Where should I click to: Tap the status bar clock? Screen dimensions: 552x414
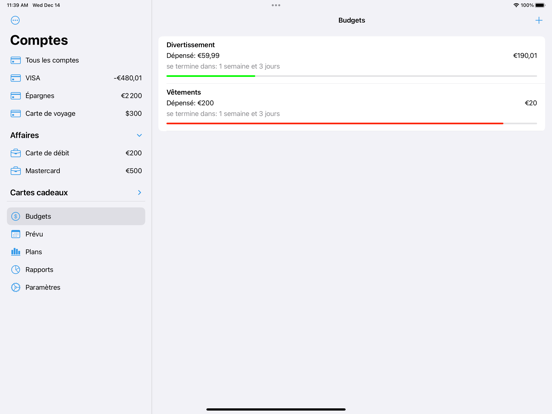(x=17, y=5)
